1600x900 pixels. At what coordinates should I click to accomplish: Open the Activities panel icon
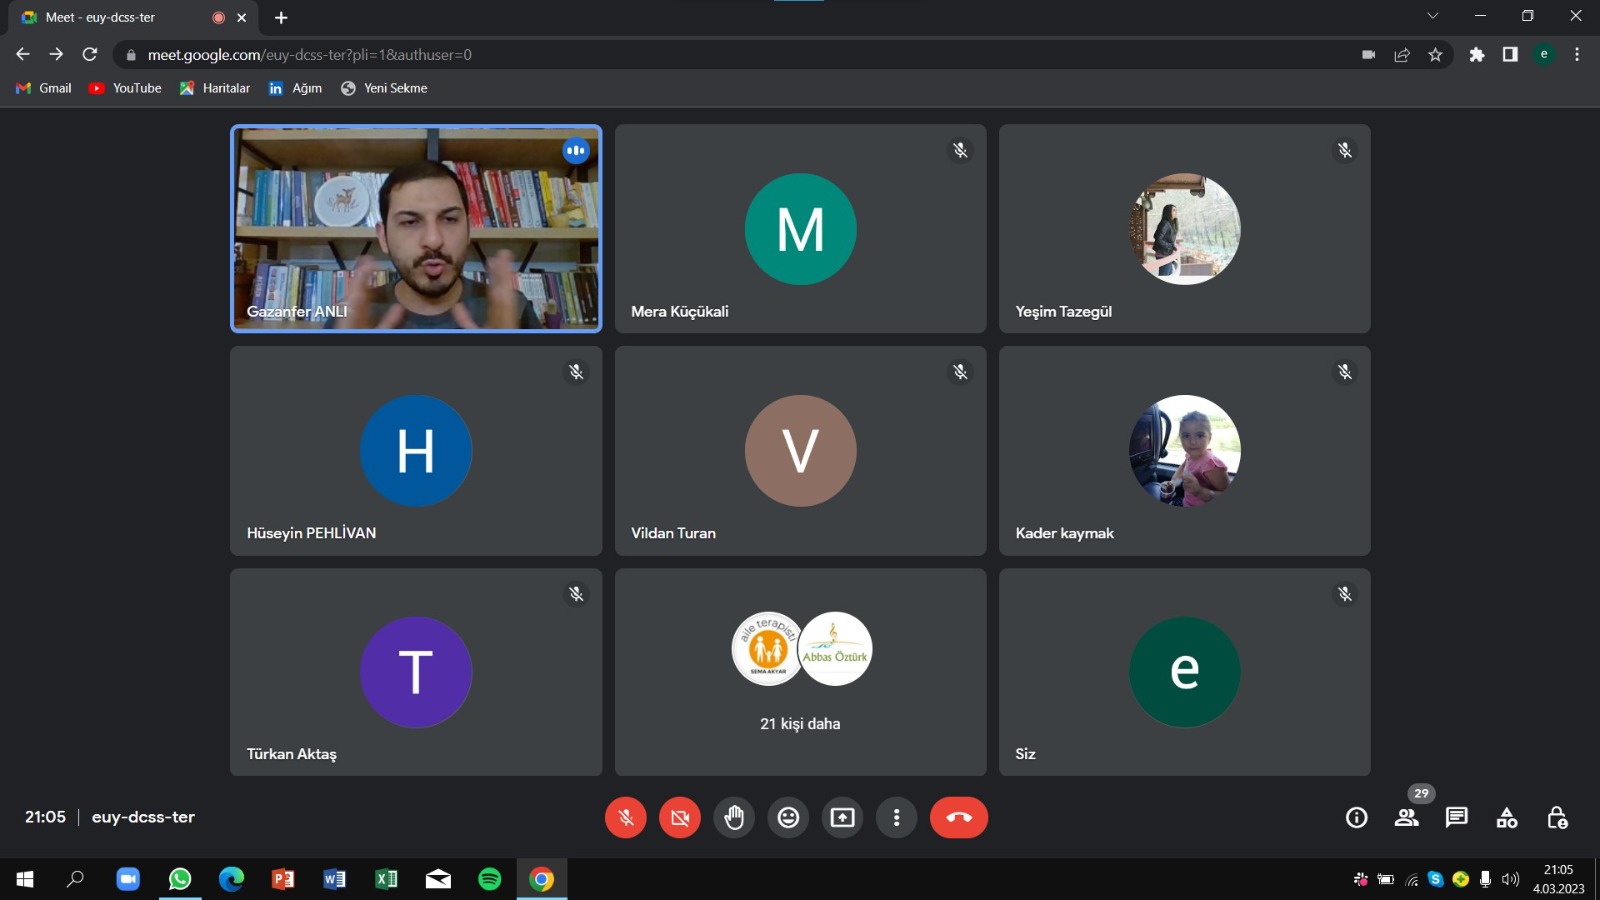click(1506, 818)
